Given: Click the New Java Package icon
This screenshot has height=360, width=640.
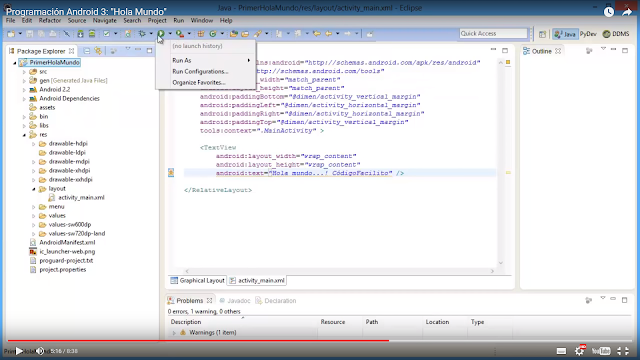Looking at the screenshot, I should point(201,34).
